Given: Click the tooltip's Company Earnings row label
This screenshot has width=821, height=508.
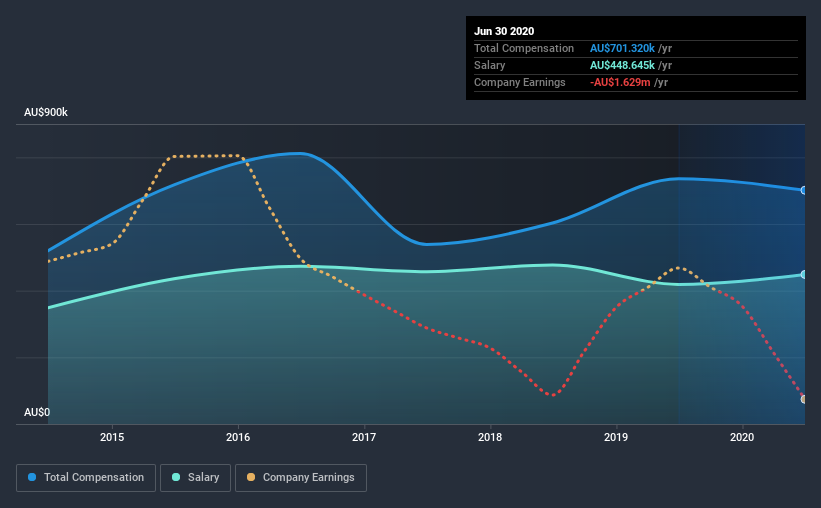Looking at the screenshot, I should tap(520, 82).
